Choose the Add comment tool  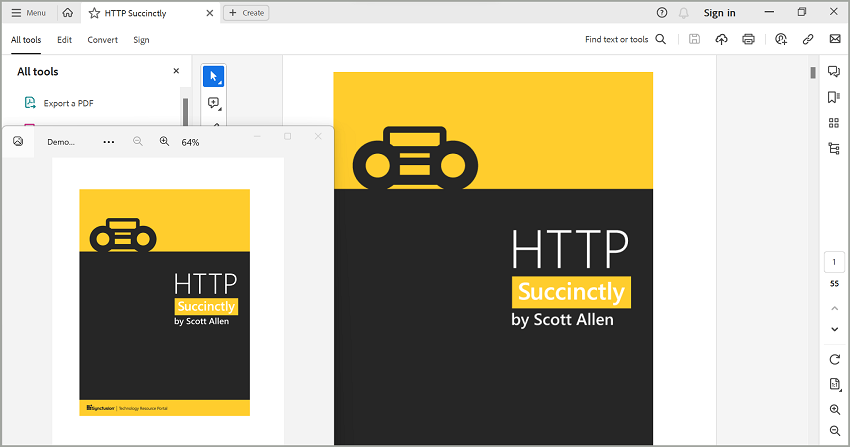coord(214,103)
